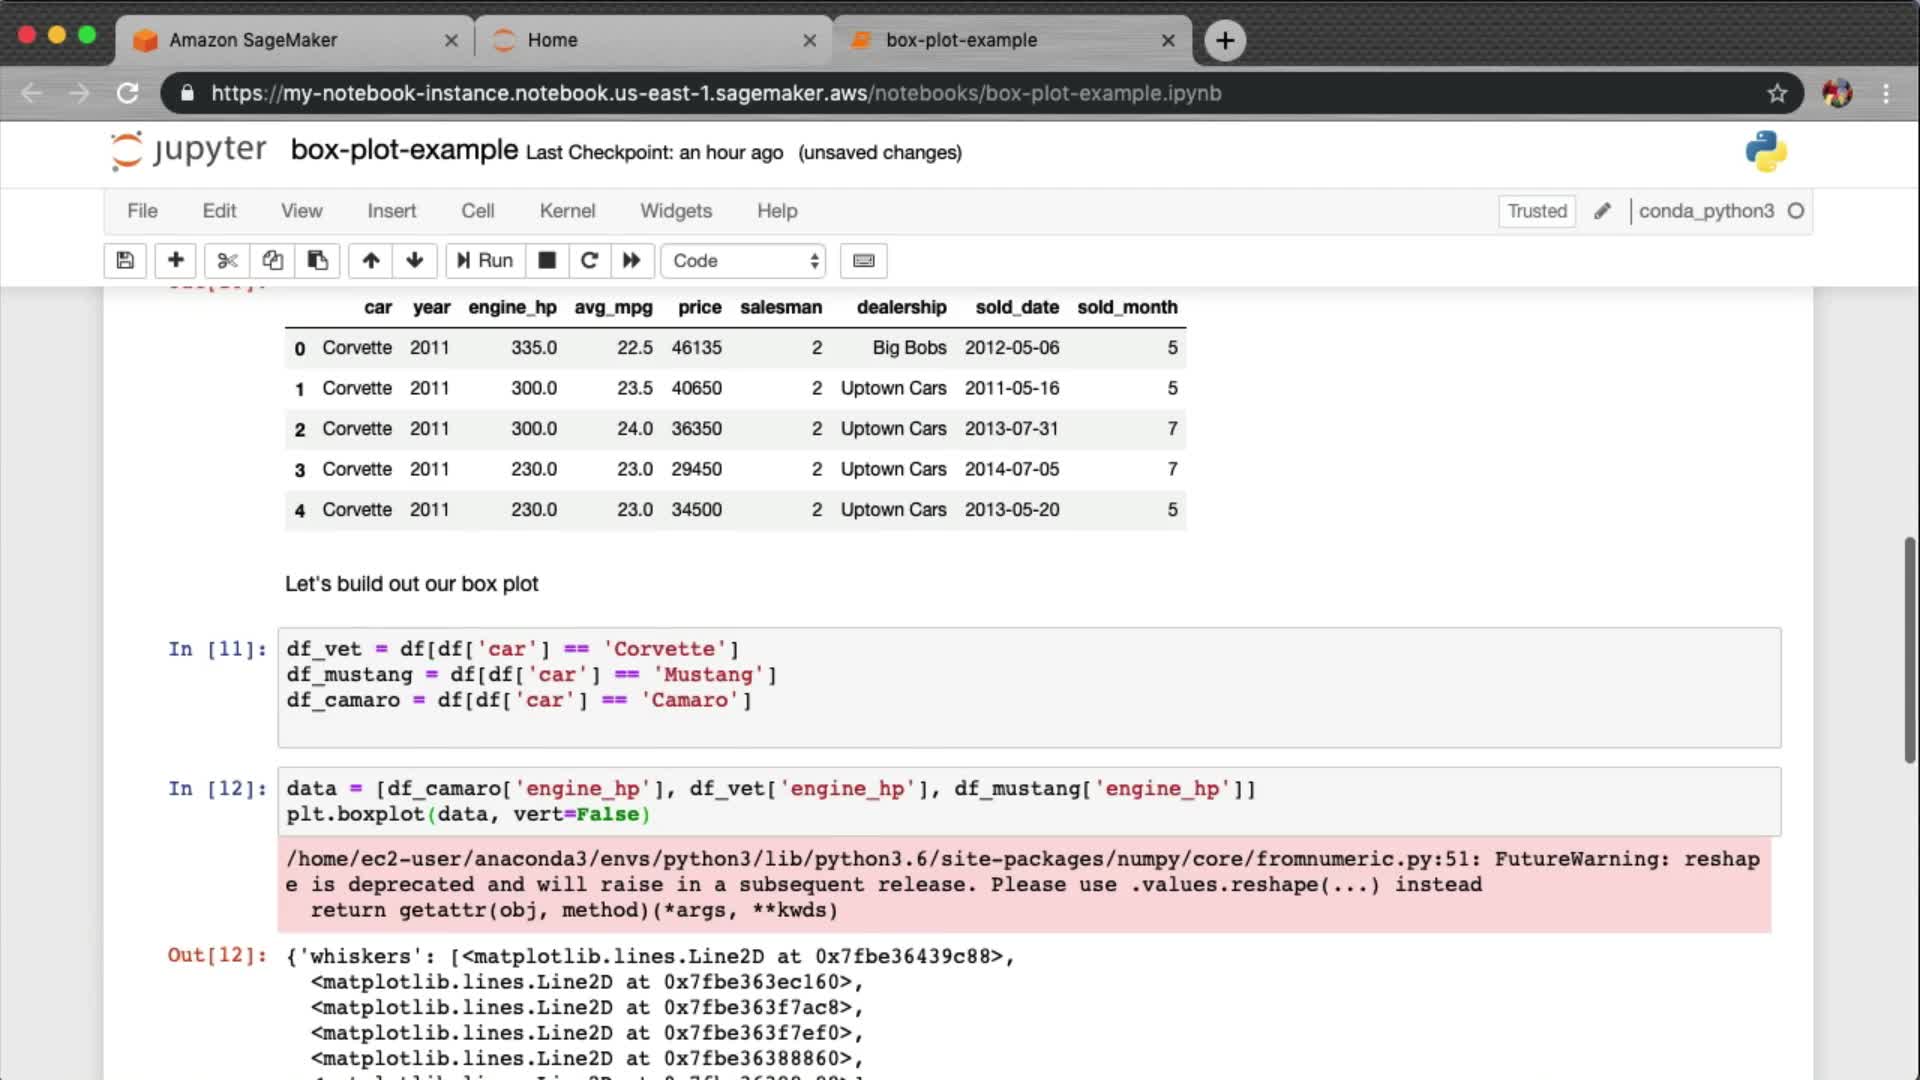Restart the kernel icon

[589, 261]
